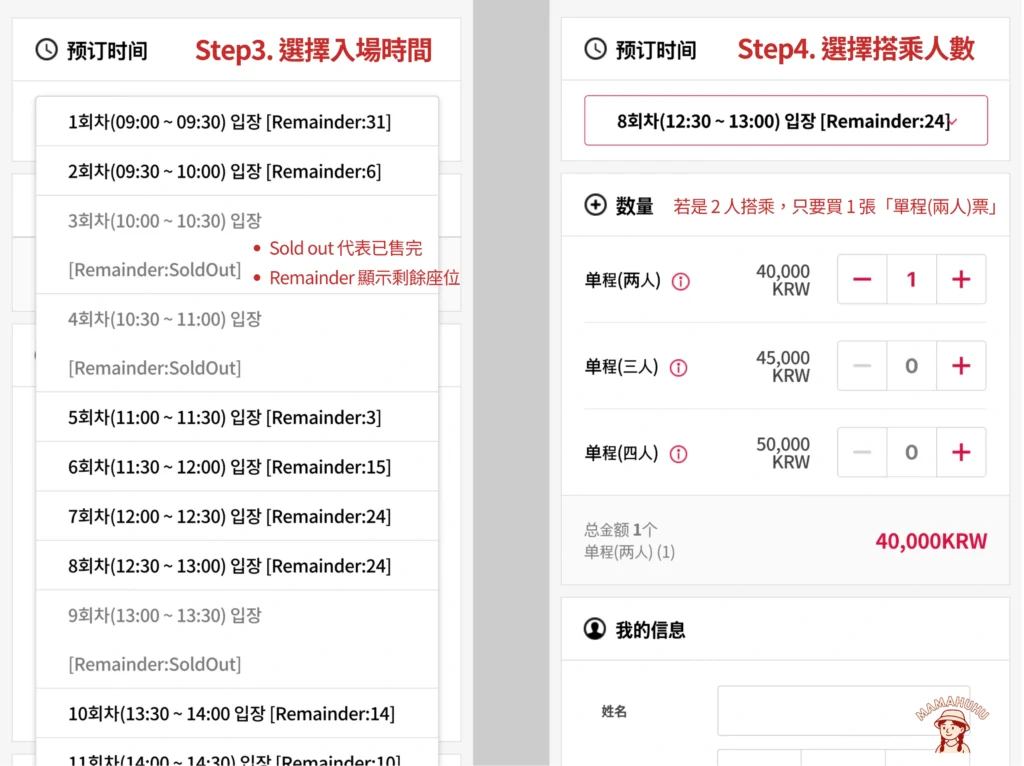Select 6회차 11:30 ~ 12:00 slot
This screenshot has width=1024, height=766.
click(237, 467)
